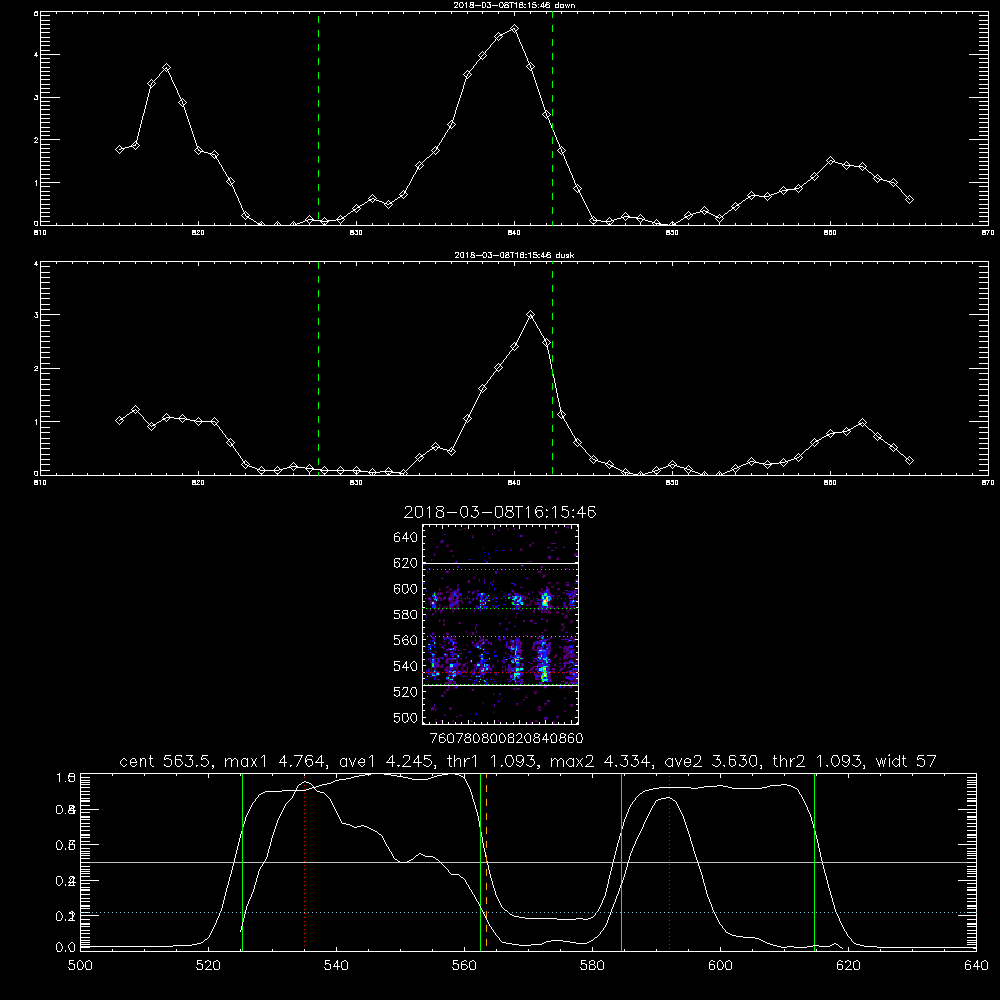This screenshot has height=1000, width=1000.
Task: Click the 620 y-axis label beside the spectral image
Action: (405, 563)
